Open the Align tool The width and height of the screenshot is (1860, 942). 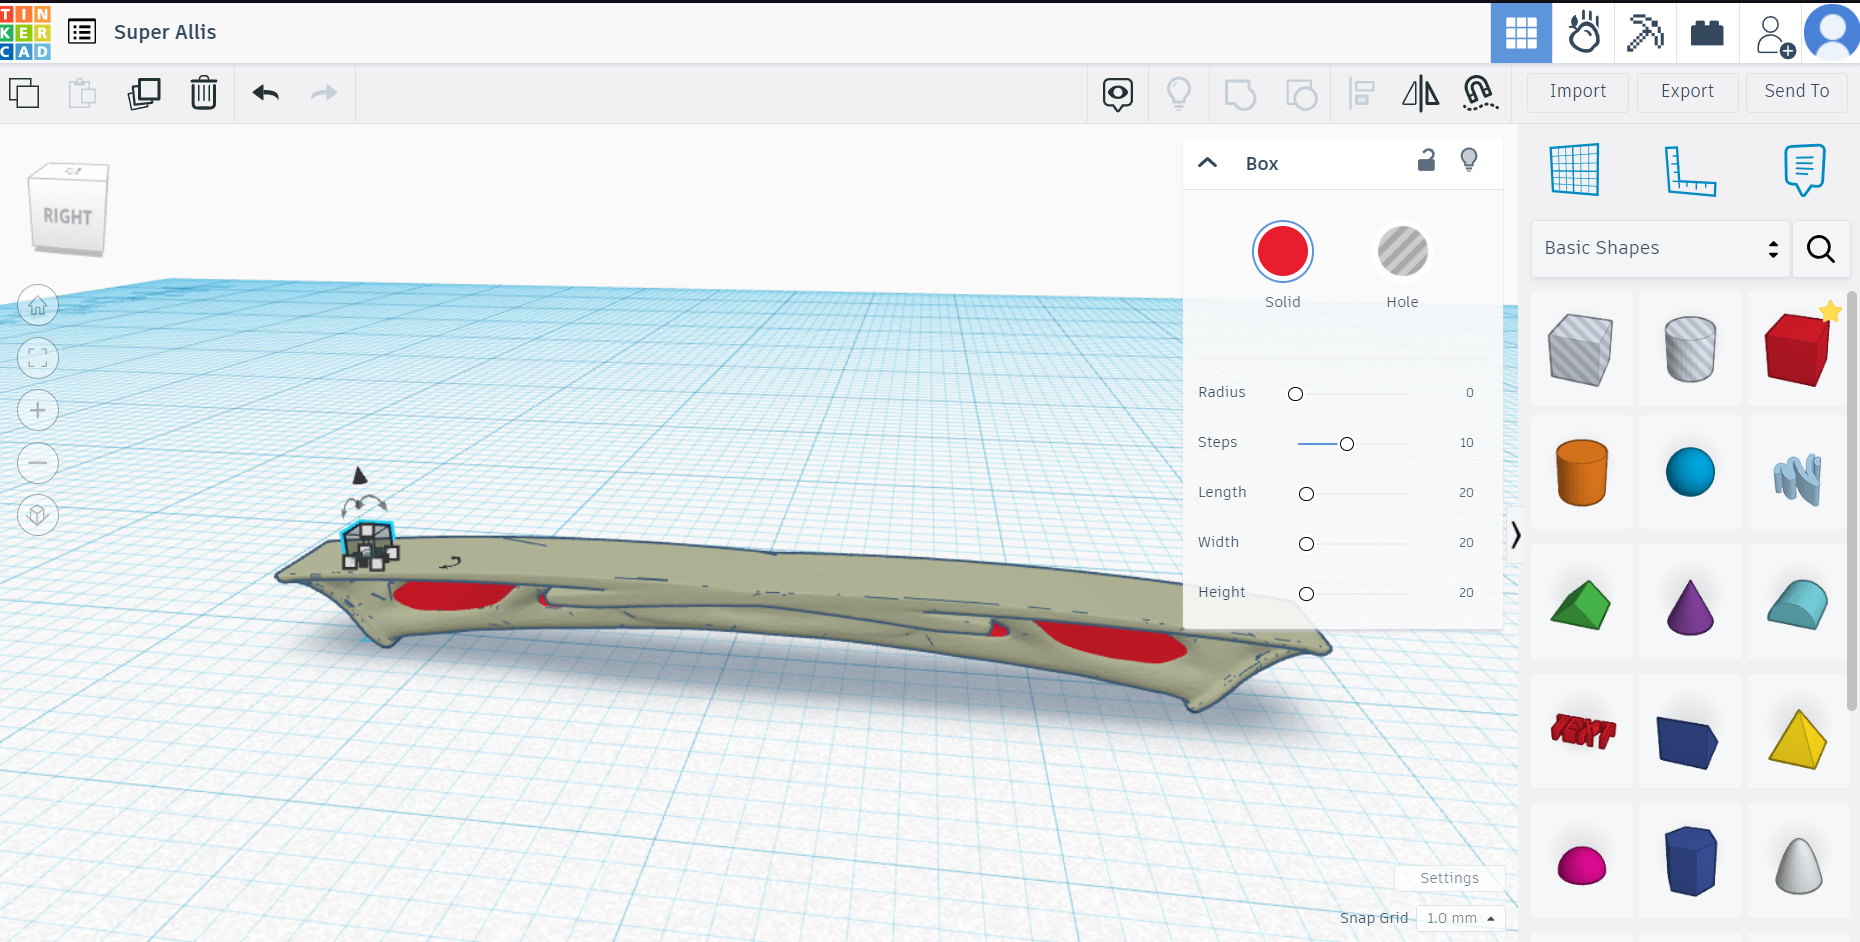(1362, 94)
